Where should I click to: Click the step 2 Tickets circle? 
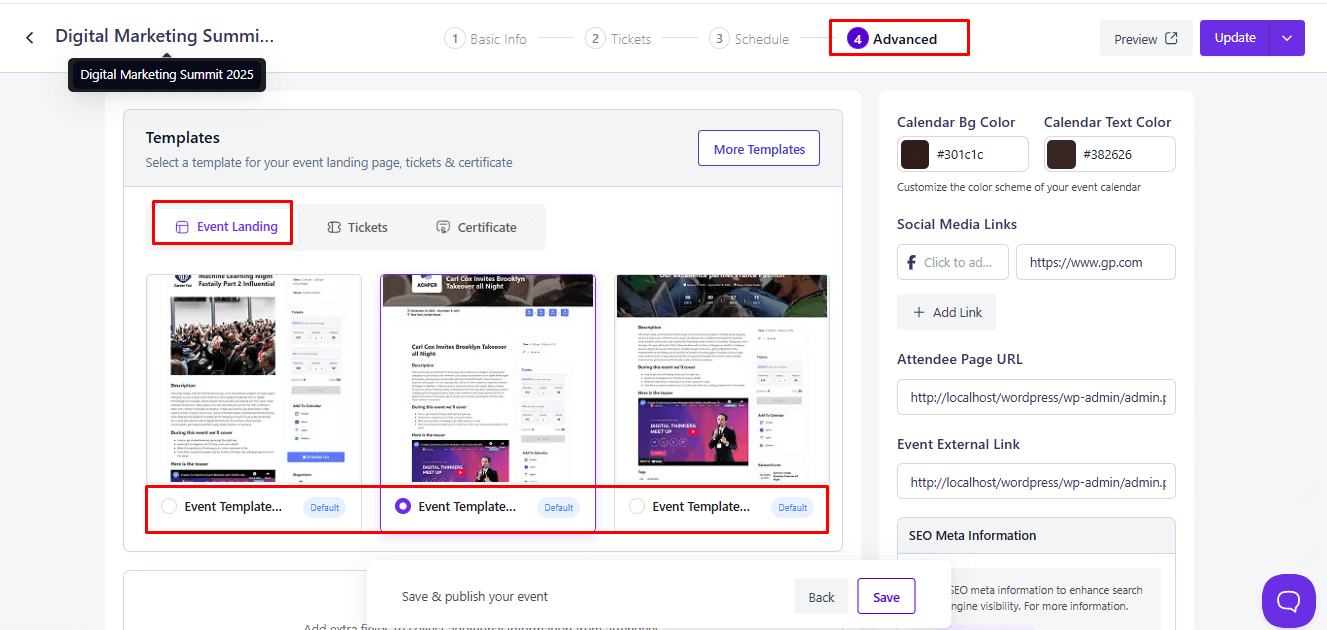(x=596, y=39)
